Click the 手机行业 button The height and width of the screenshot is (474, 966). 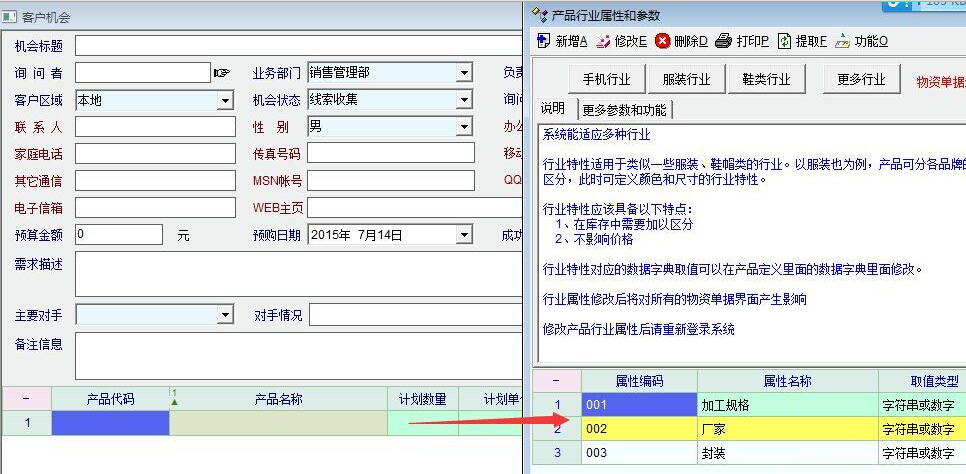coord(606,80)
